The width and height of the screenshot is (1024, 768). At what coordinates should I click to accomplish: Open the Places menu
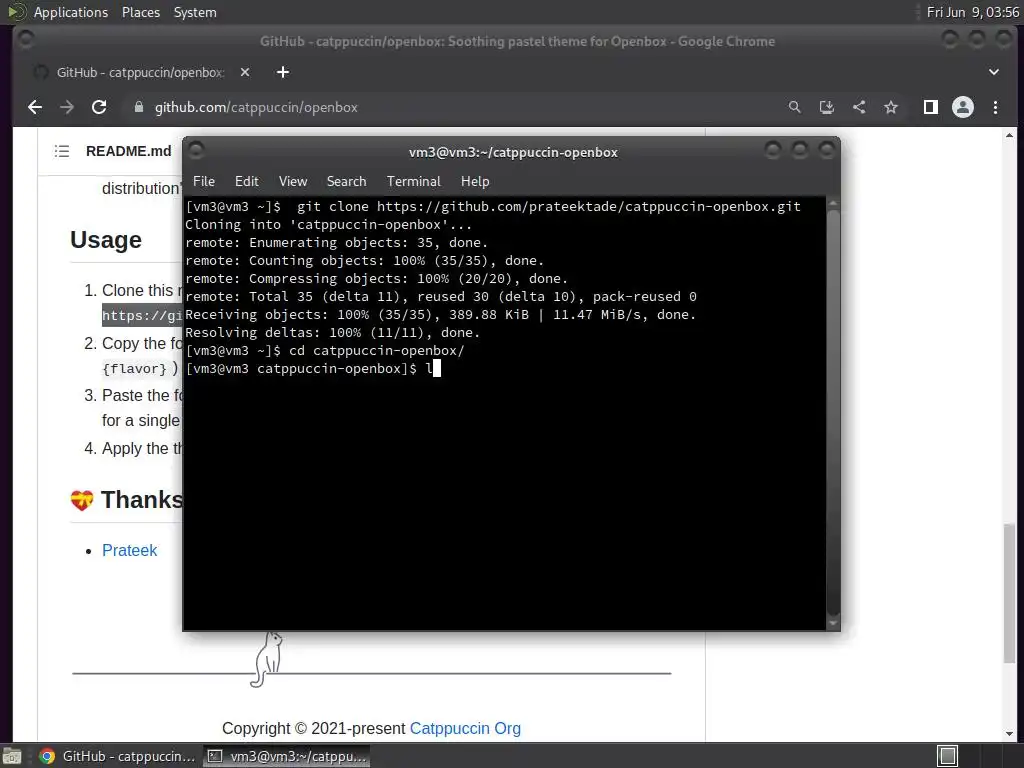point(140,12)
